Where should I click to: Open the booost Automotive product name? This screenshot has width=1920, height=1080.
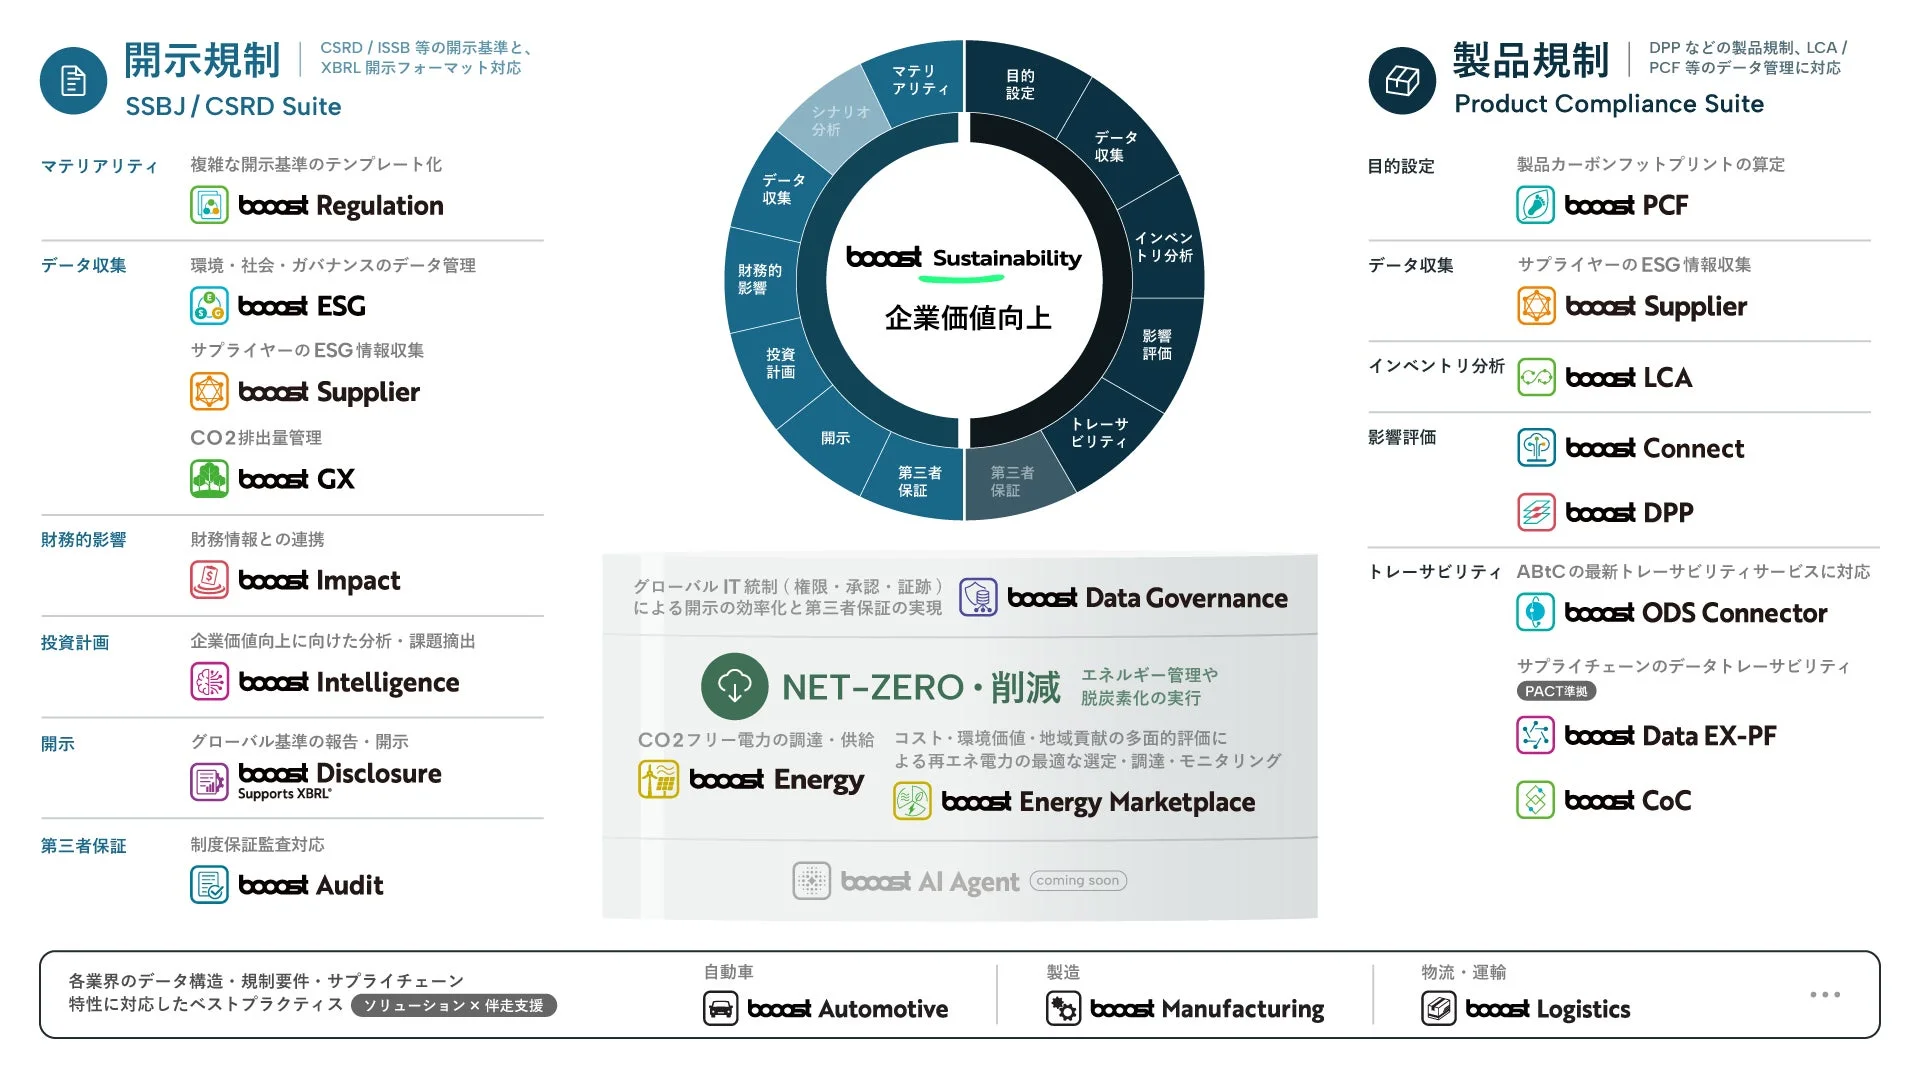848,1009
